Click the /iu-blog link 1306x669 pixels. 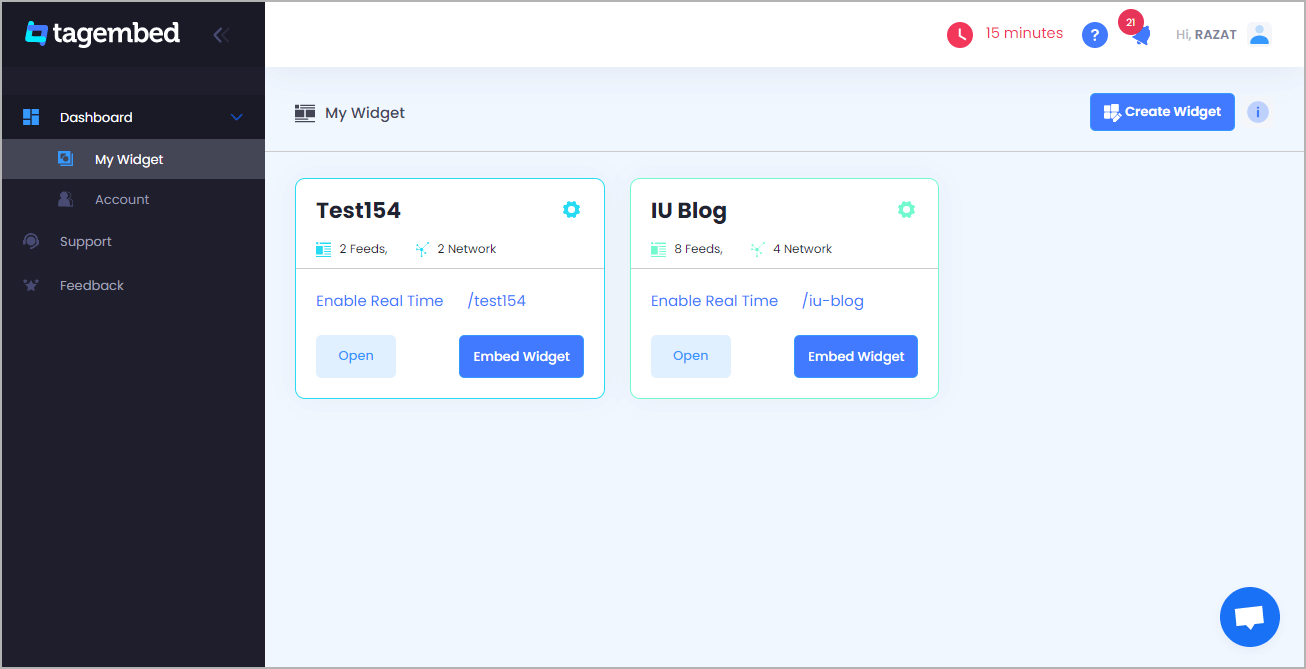pos(833,301)
